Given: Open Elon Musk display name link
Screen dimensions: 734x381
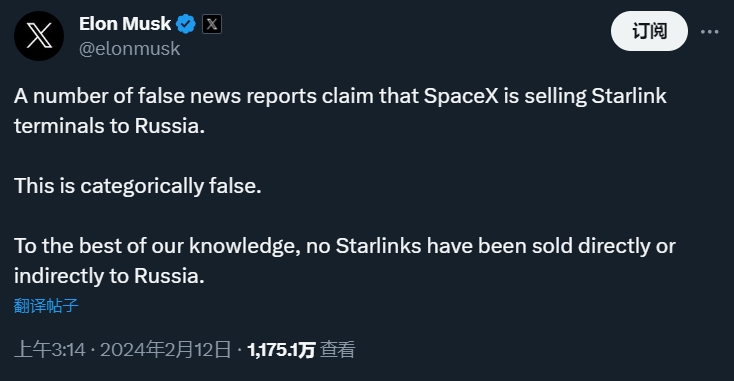Looking at the screenshot, I should (125, 23).
